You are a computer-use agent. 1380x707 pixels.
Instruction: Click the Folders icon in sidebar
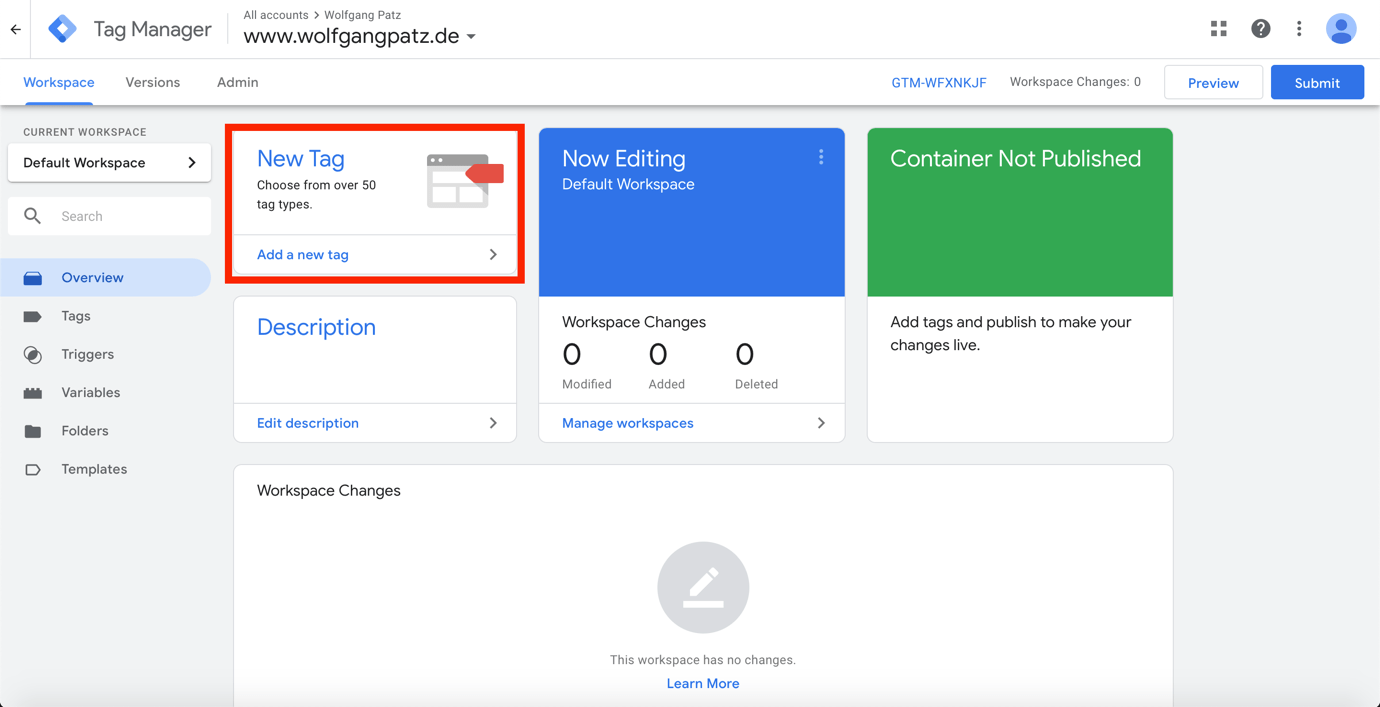33,431
